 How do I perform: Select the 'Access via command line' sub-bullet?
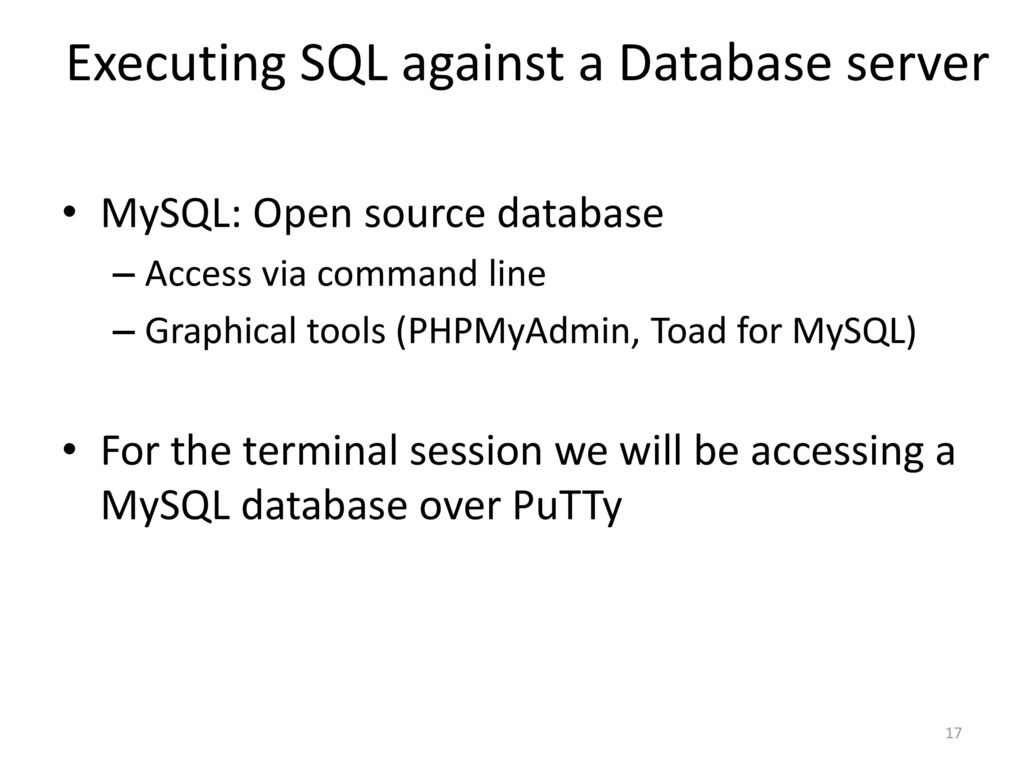point(345,273)
